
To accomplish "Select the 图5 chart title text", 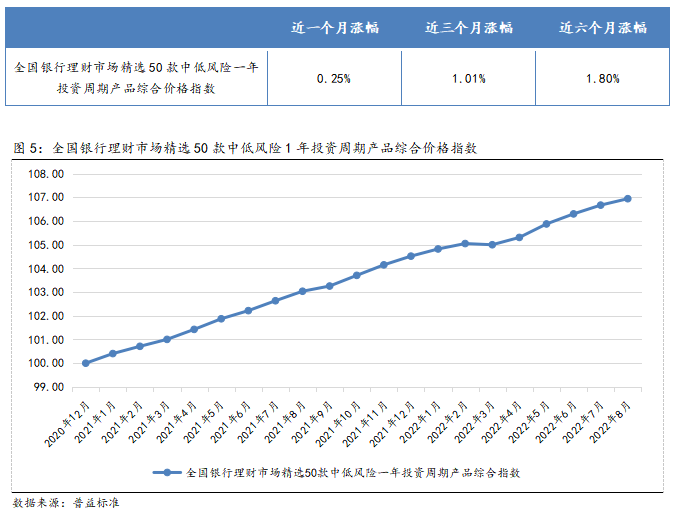I will tap(246, 148).
